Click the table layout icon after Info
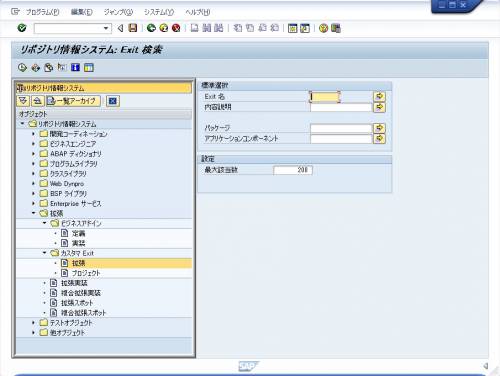This screenshot has height=376, width=500. click(x=89, y=68)
